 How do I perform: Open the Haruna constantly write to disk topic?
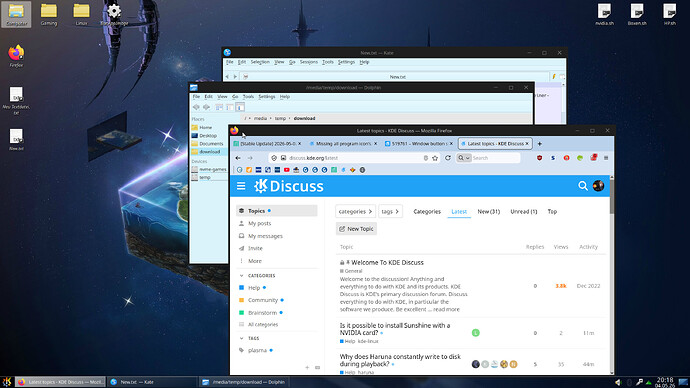pyautogui.click(x=400, y=360)
